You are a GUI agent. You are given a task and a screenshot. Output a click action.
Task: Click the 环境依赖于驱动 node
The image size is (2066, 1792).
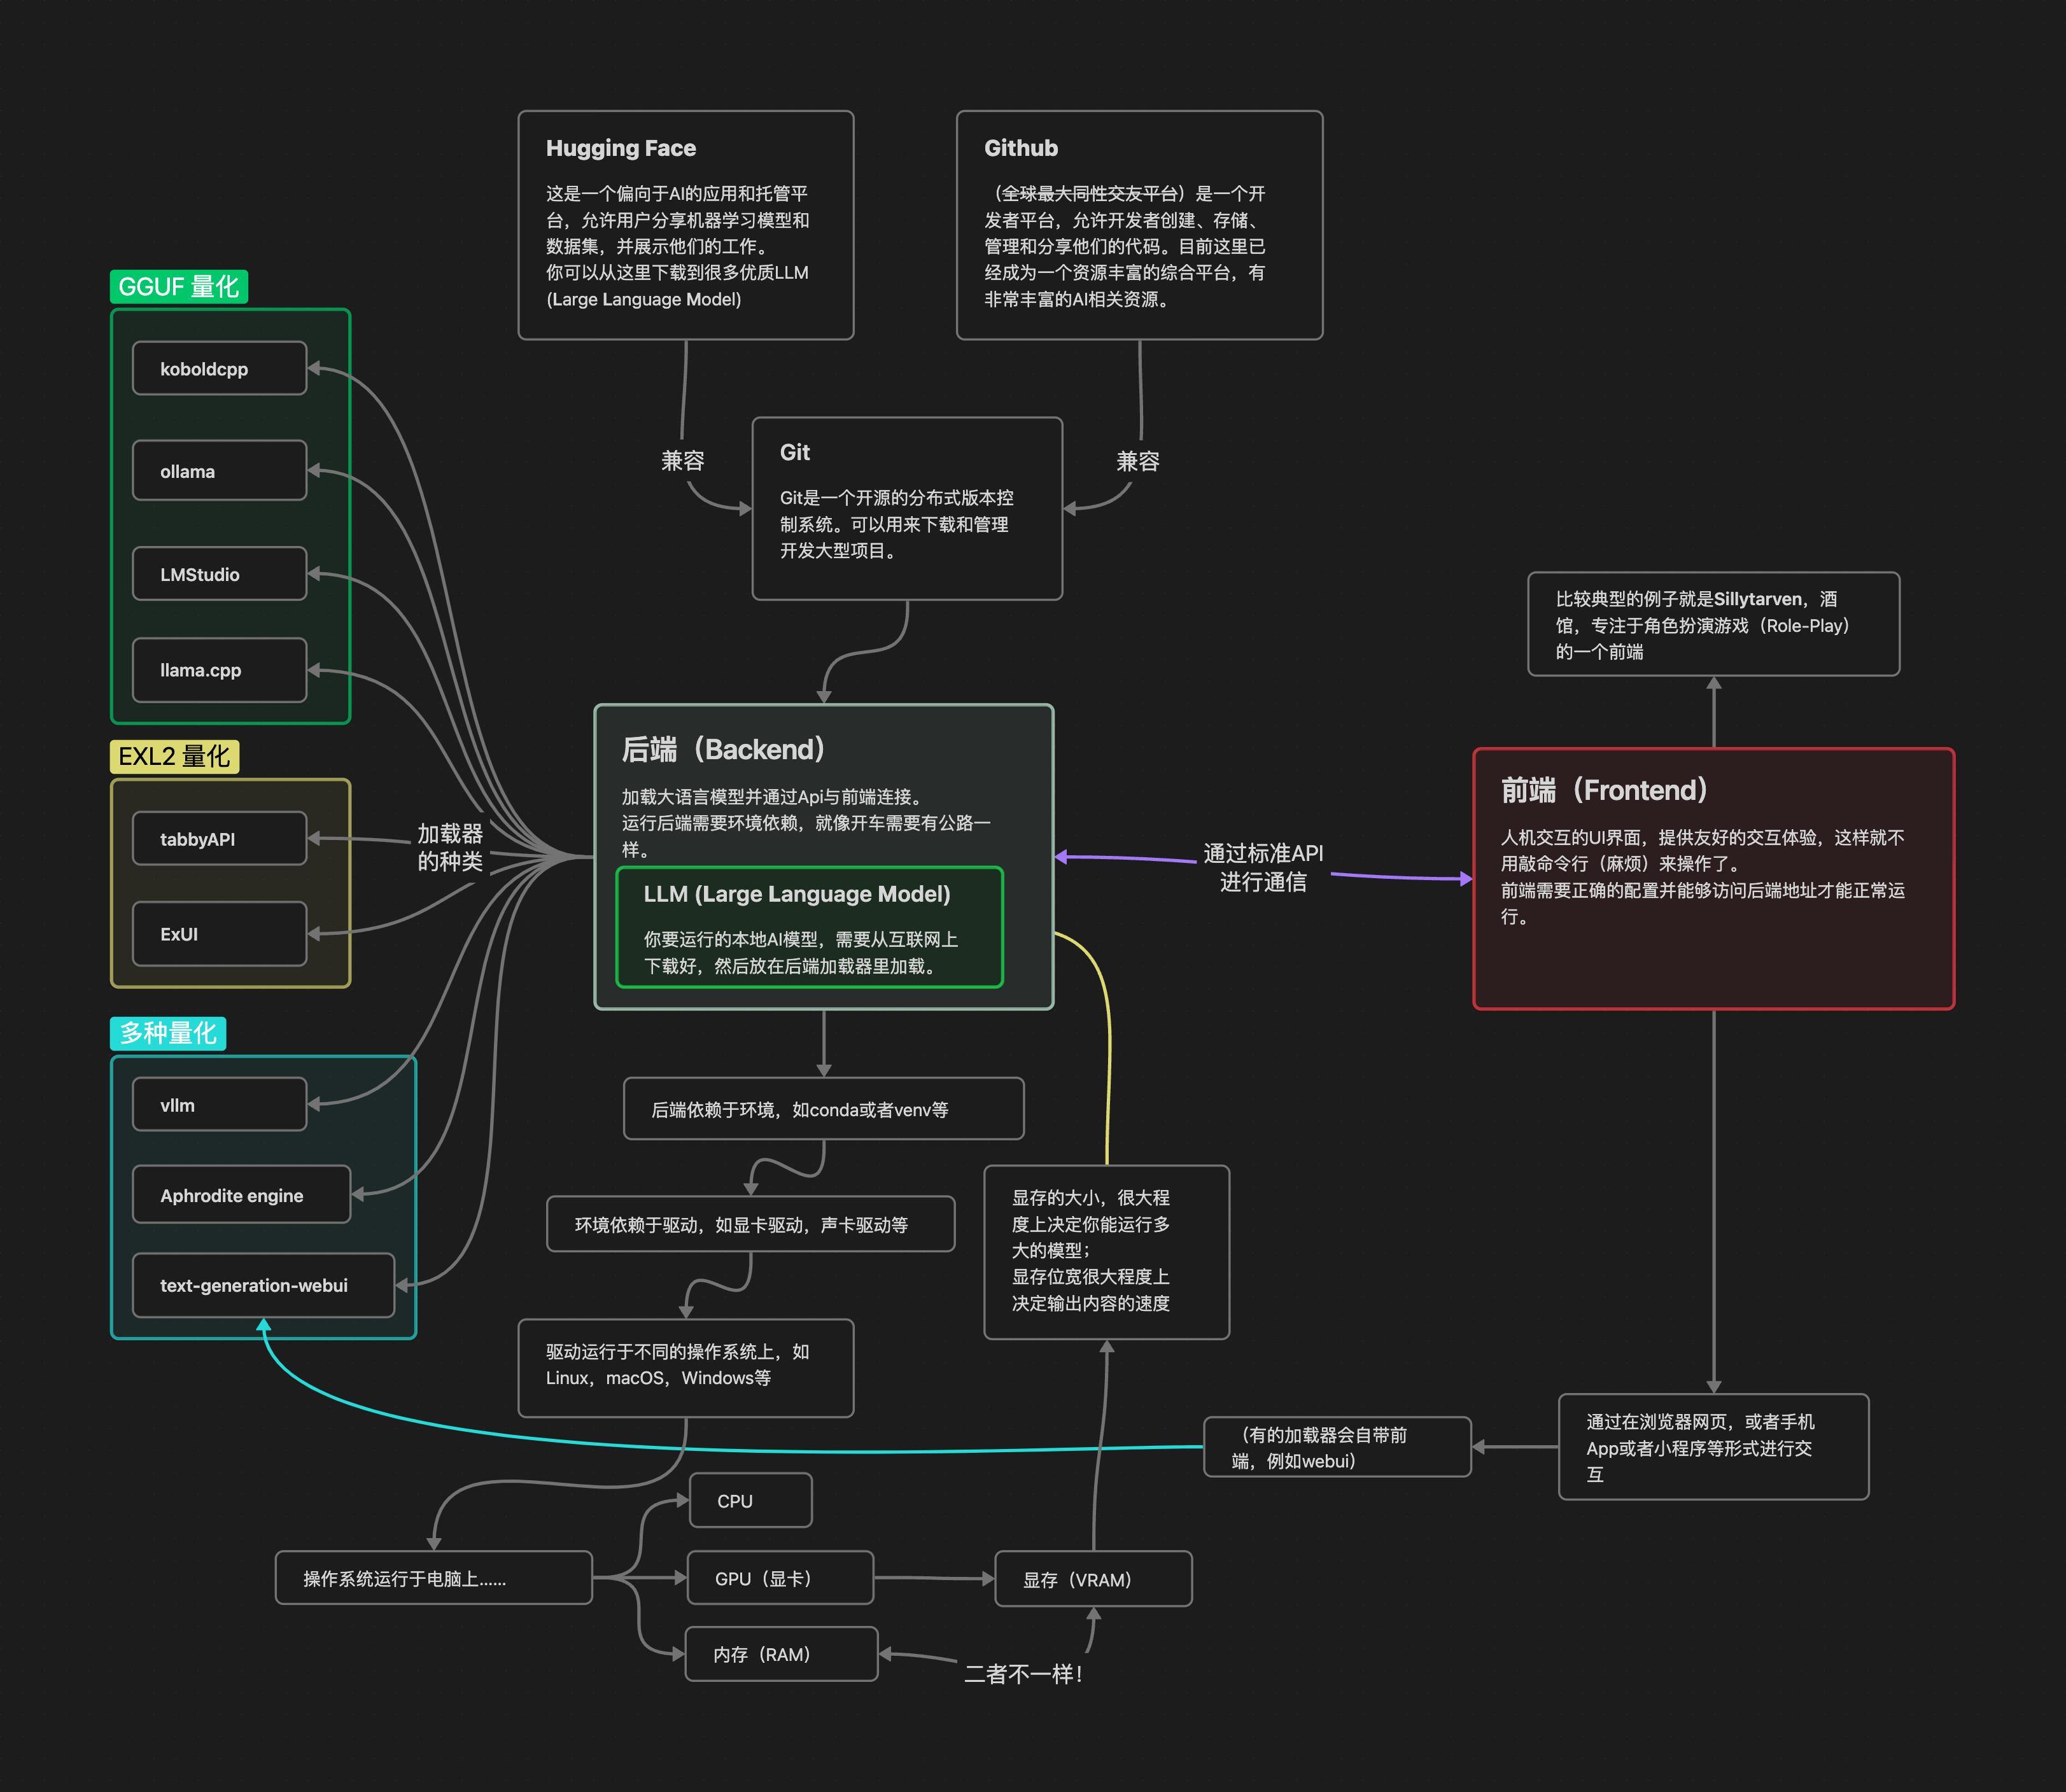pos(751,1224)
